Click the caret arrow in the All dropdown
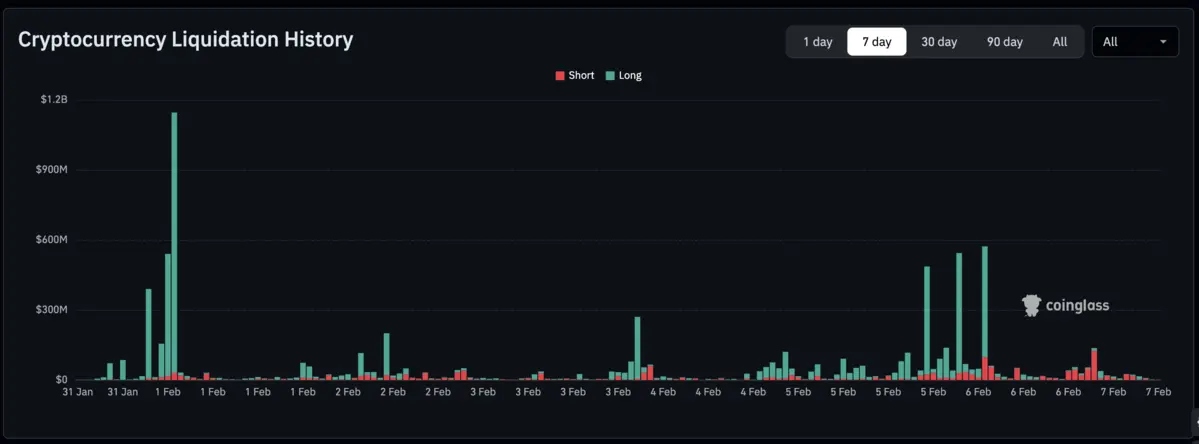 click(1163, 42)
